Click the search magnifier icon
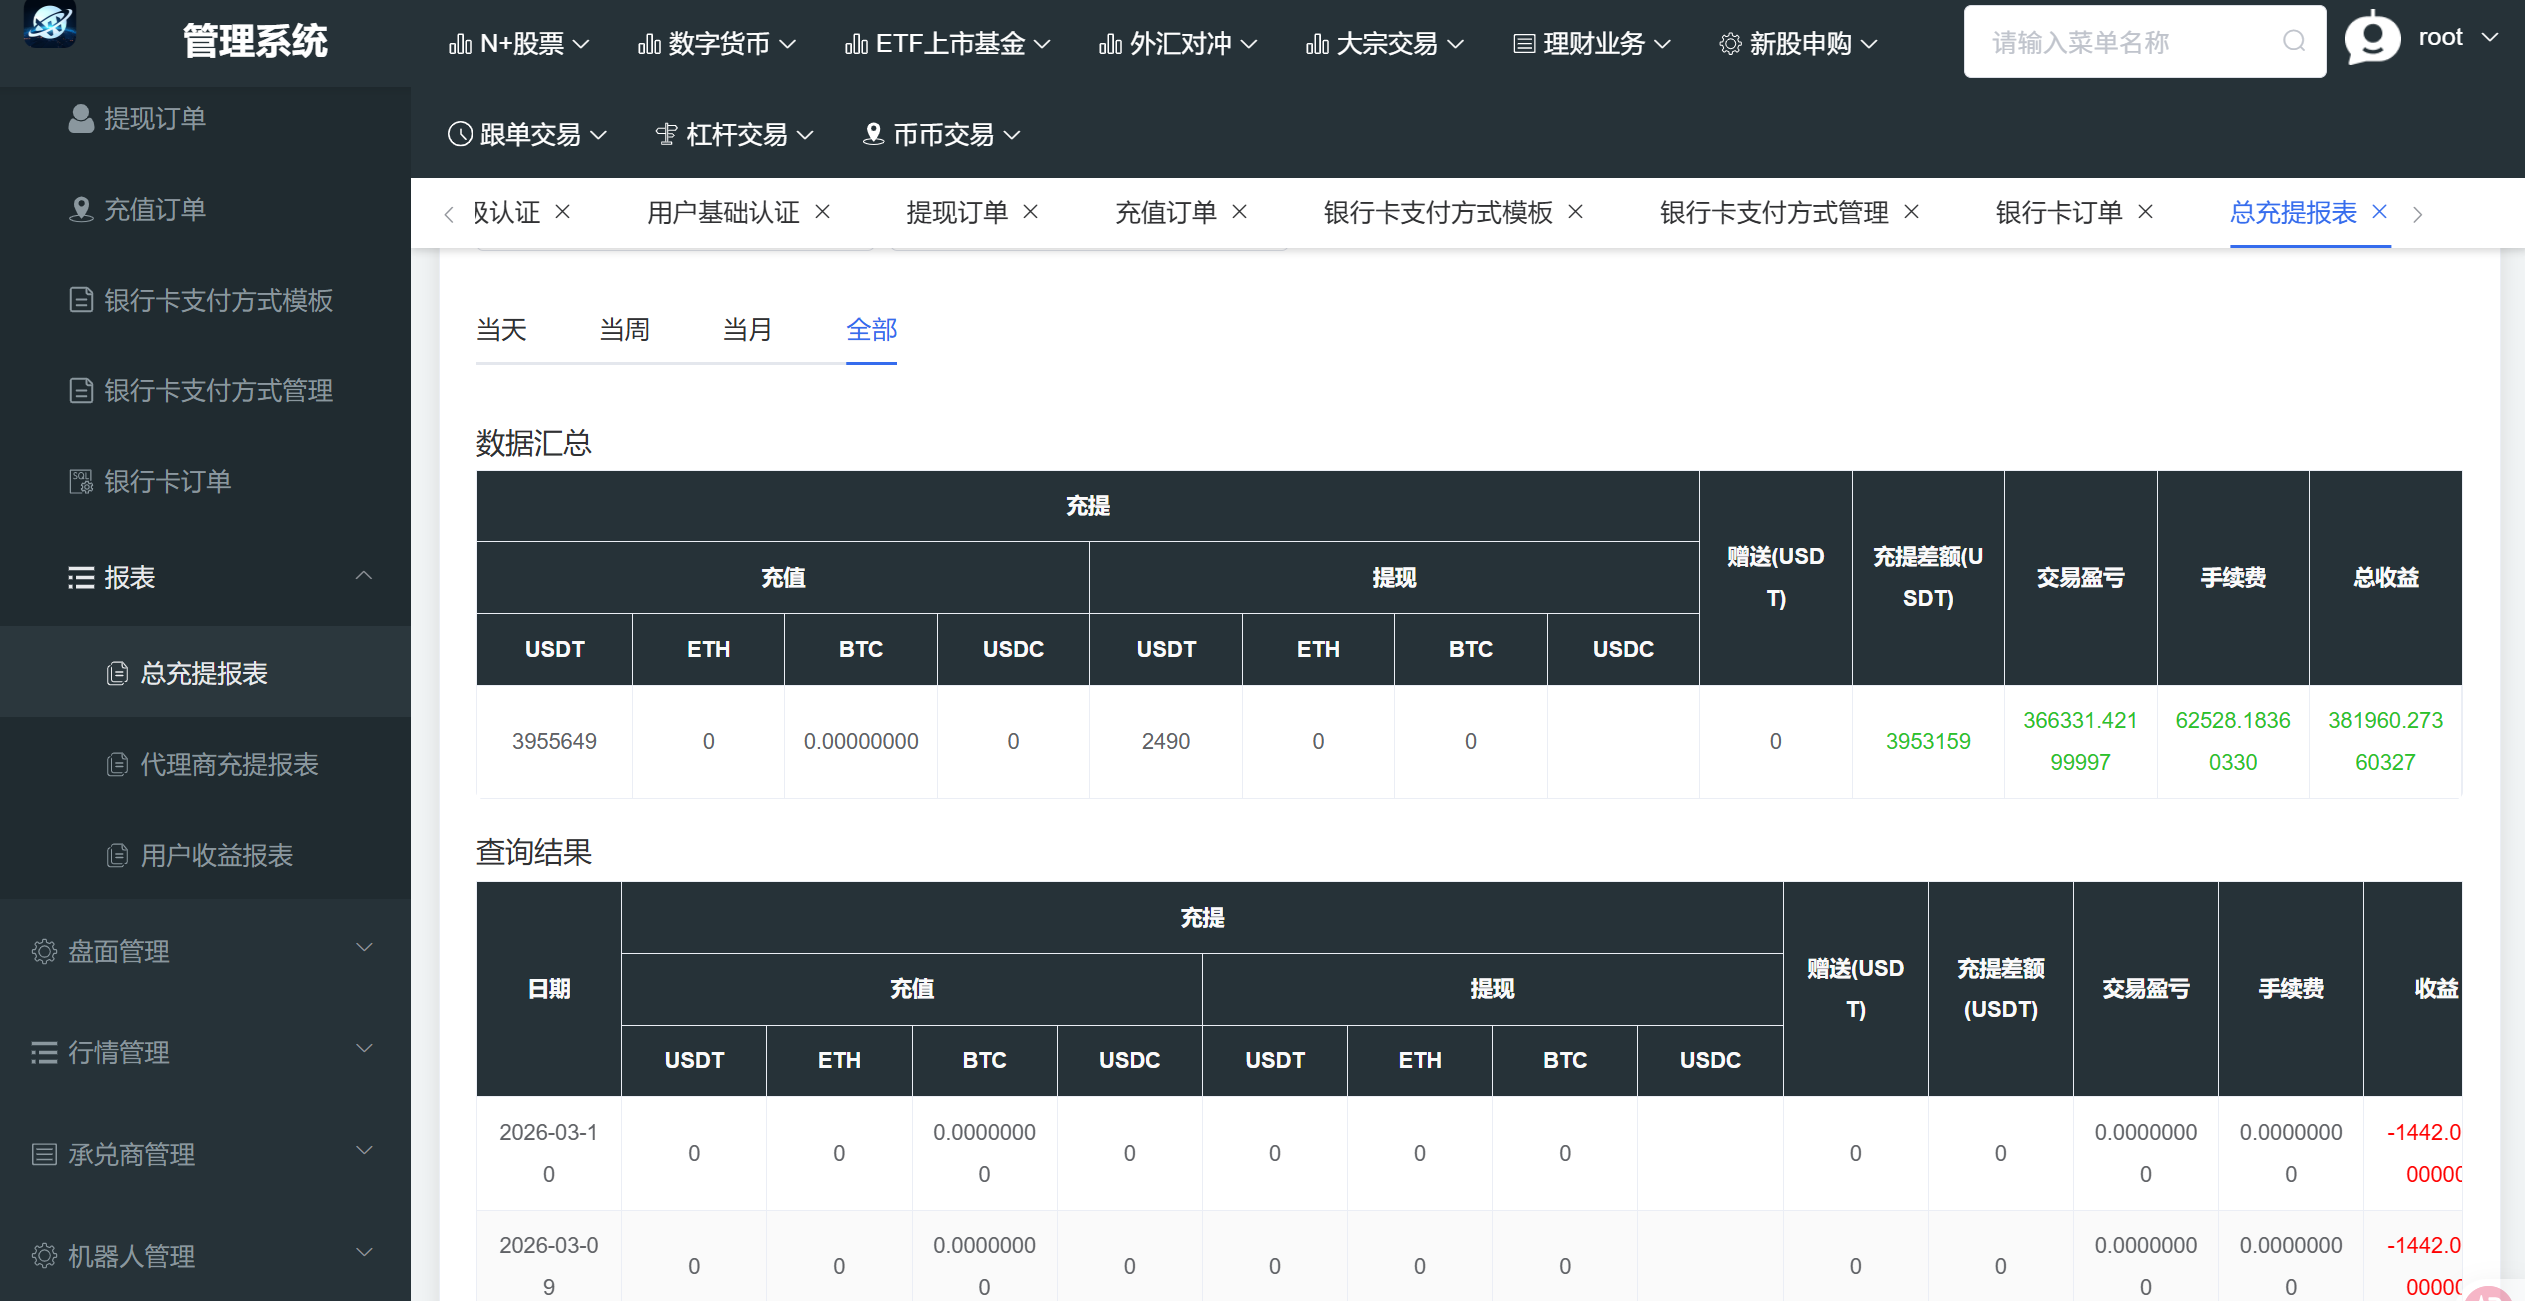The width and height of the screenshot is (2525, 1301). (2294, 41)
